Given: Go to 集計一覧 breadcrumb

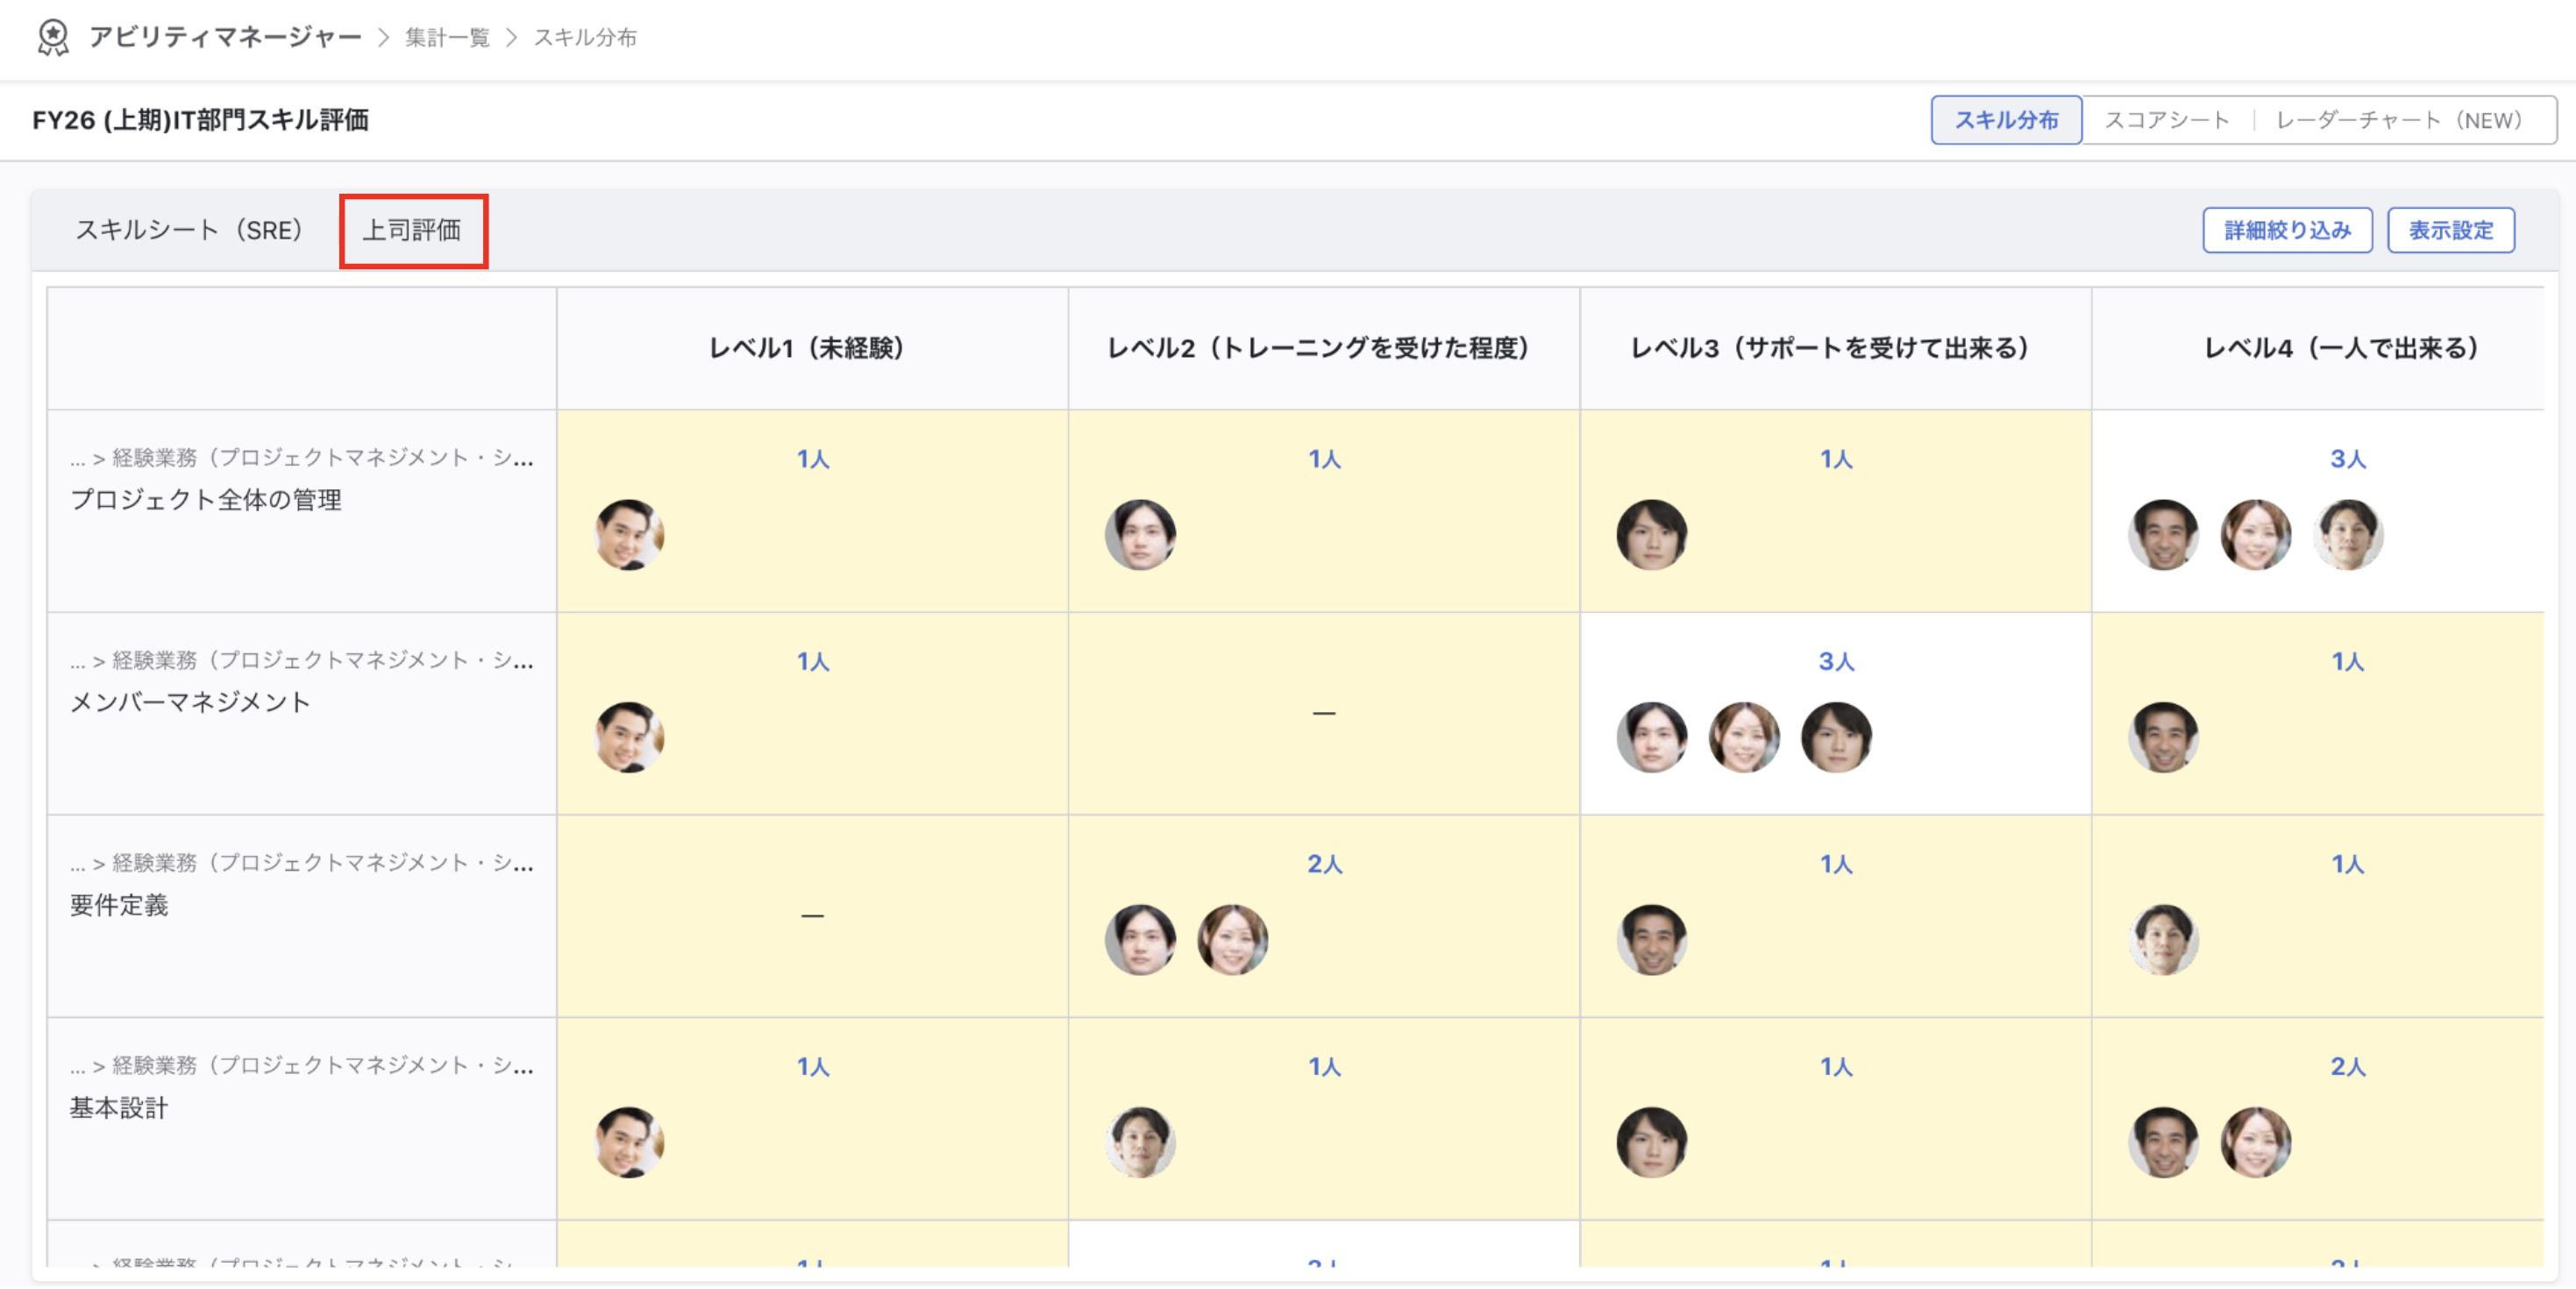Looking at the screenshot, I should coord(447,38).
